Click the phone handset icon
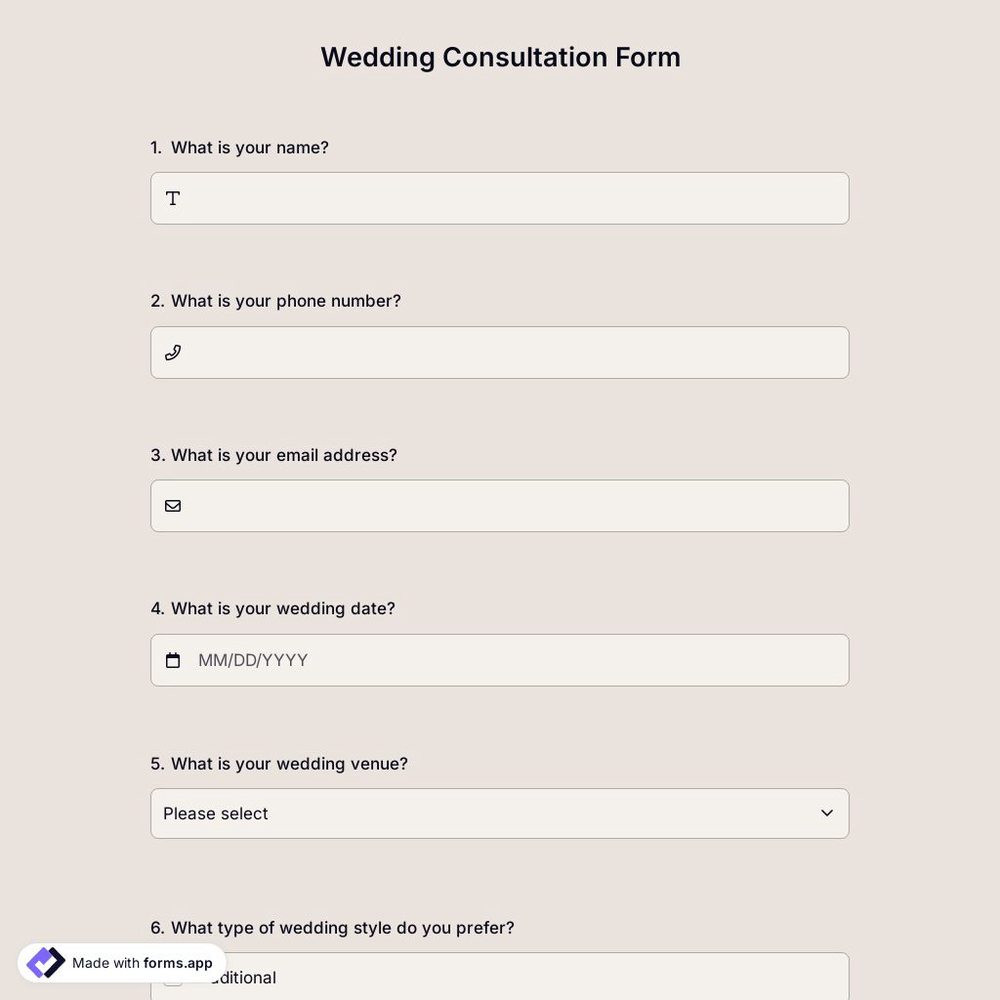Screen dimensions: 1000x1000 172,352
